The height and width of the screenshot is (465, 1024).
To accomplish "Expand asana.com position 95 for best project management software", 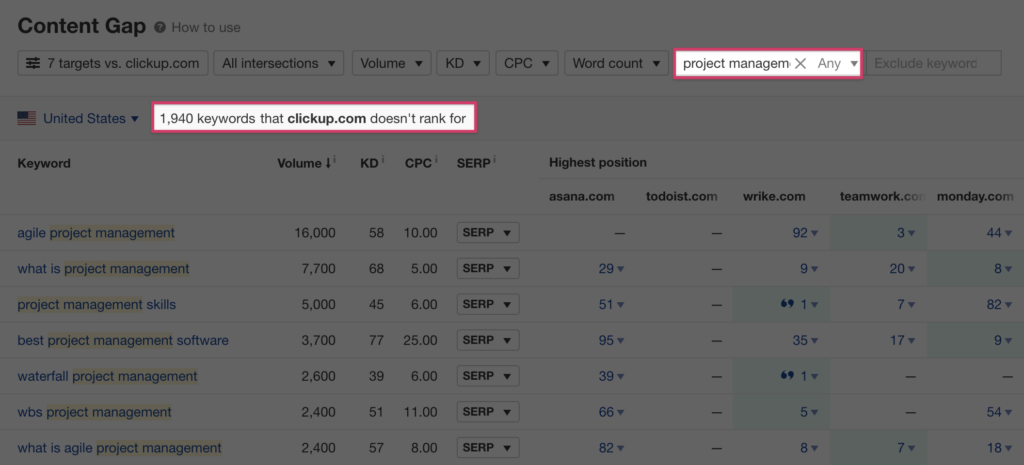I will (x=611, y=340).
